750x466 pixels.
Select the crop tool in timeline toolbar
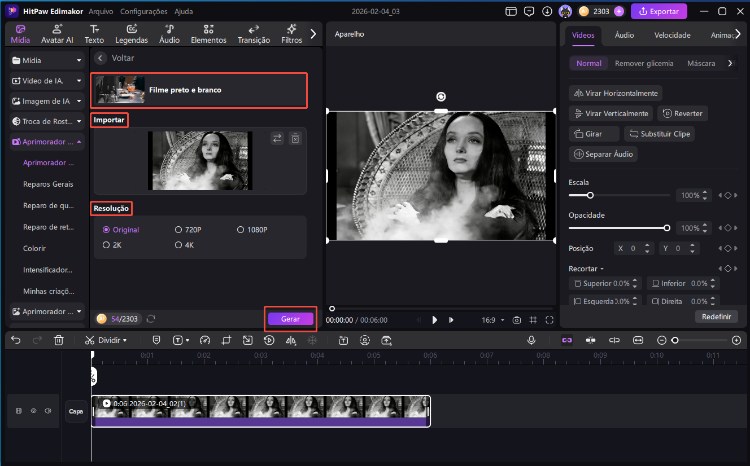(227, 340)
